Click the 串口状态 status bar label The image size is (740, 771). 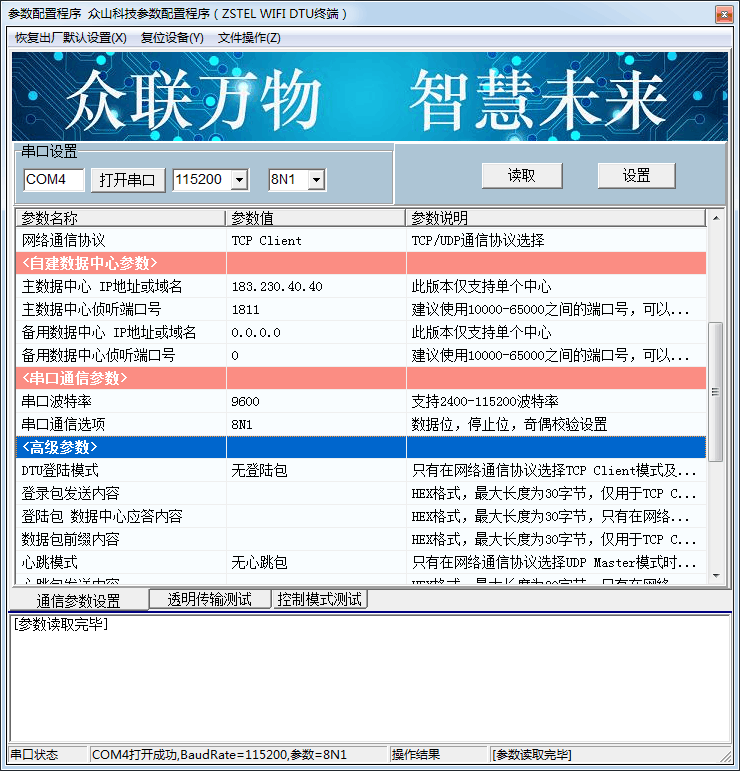tap(34, 755)
